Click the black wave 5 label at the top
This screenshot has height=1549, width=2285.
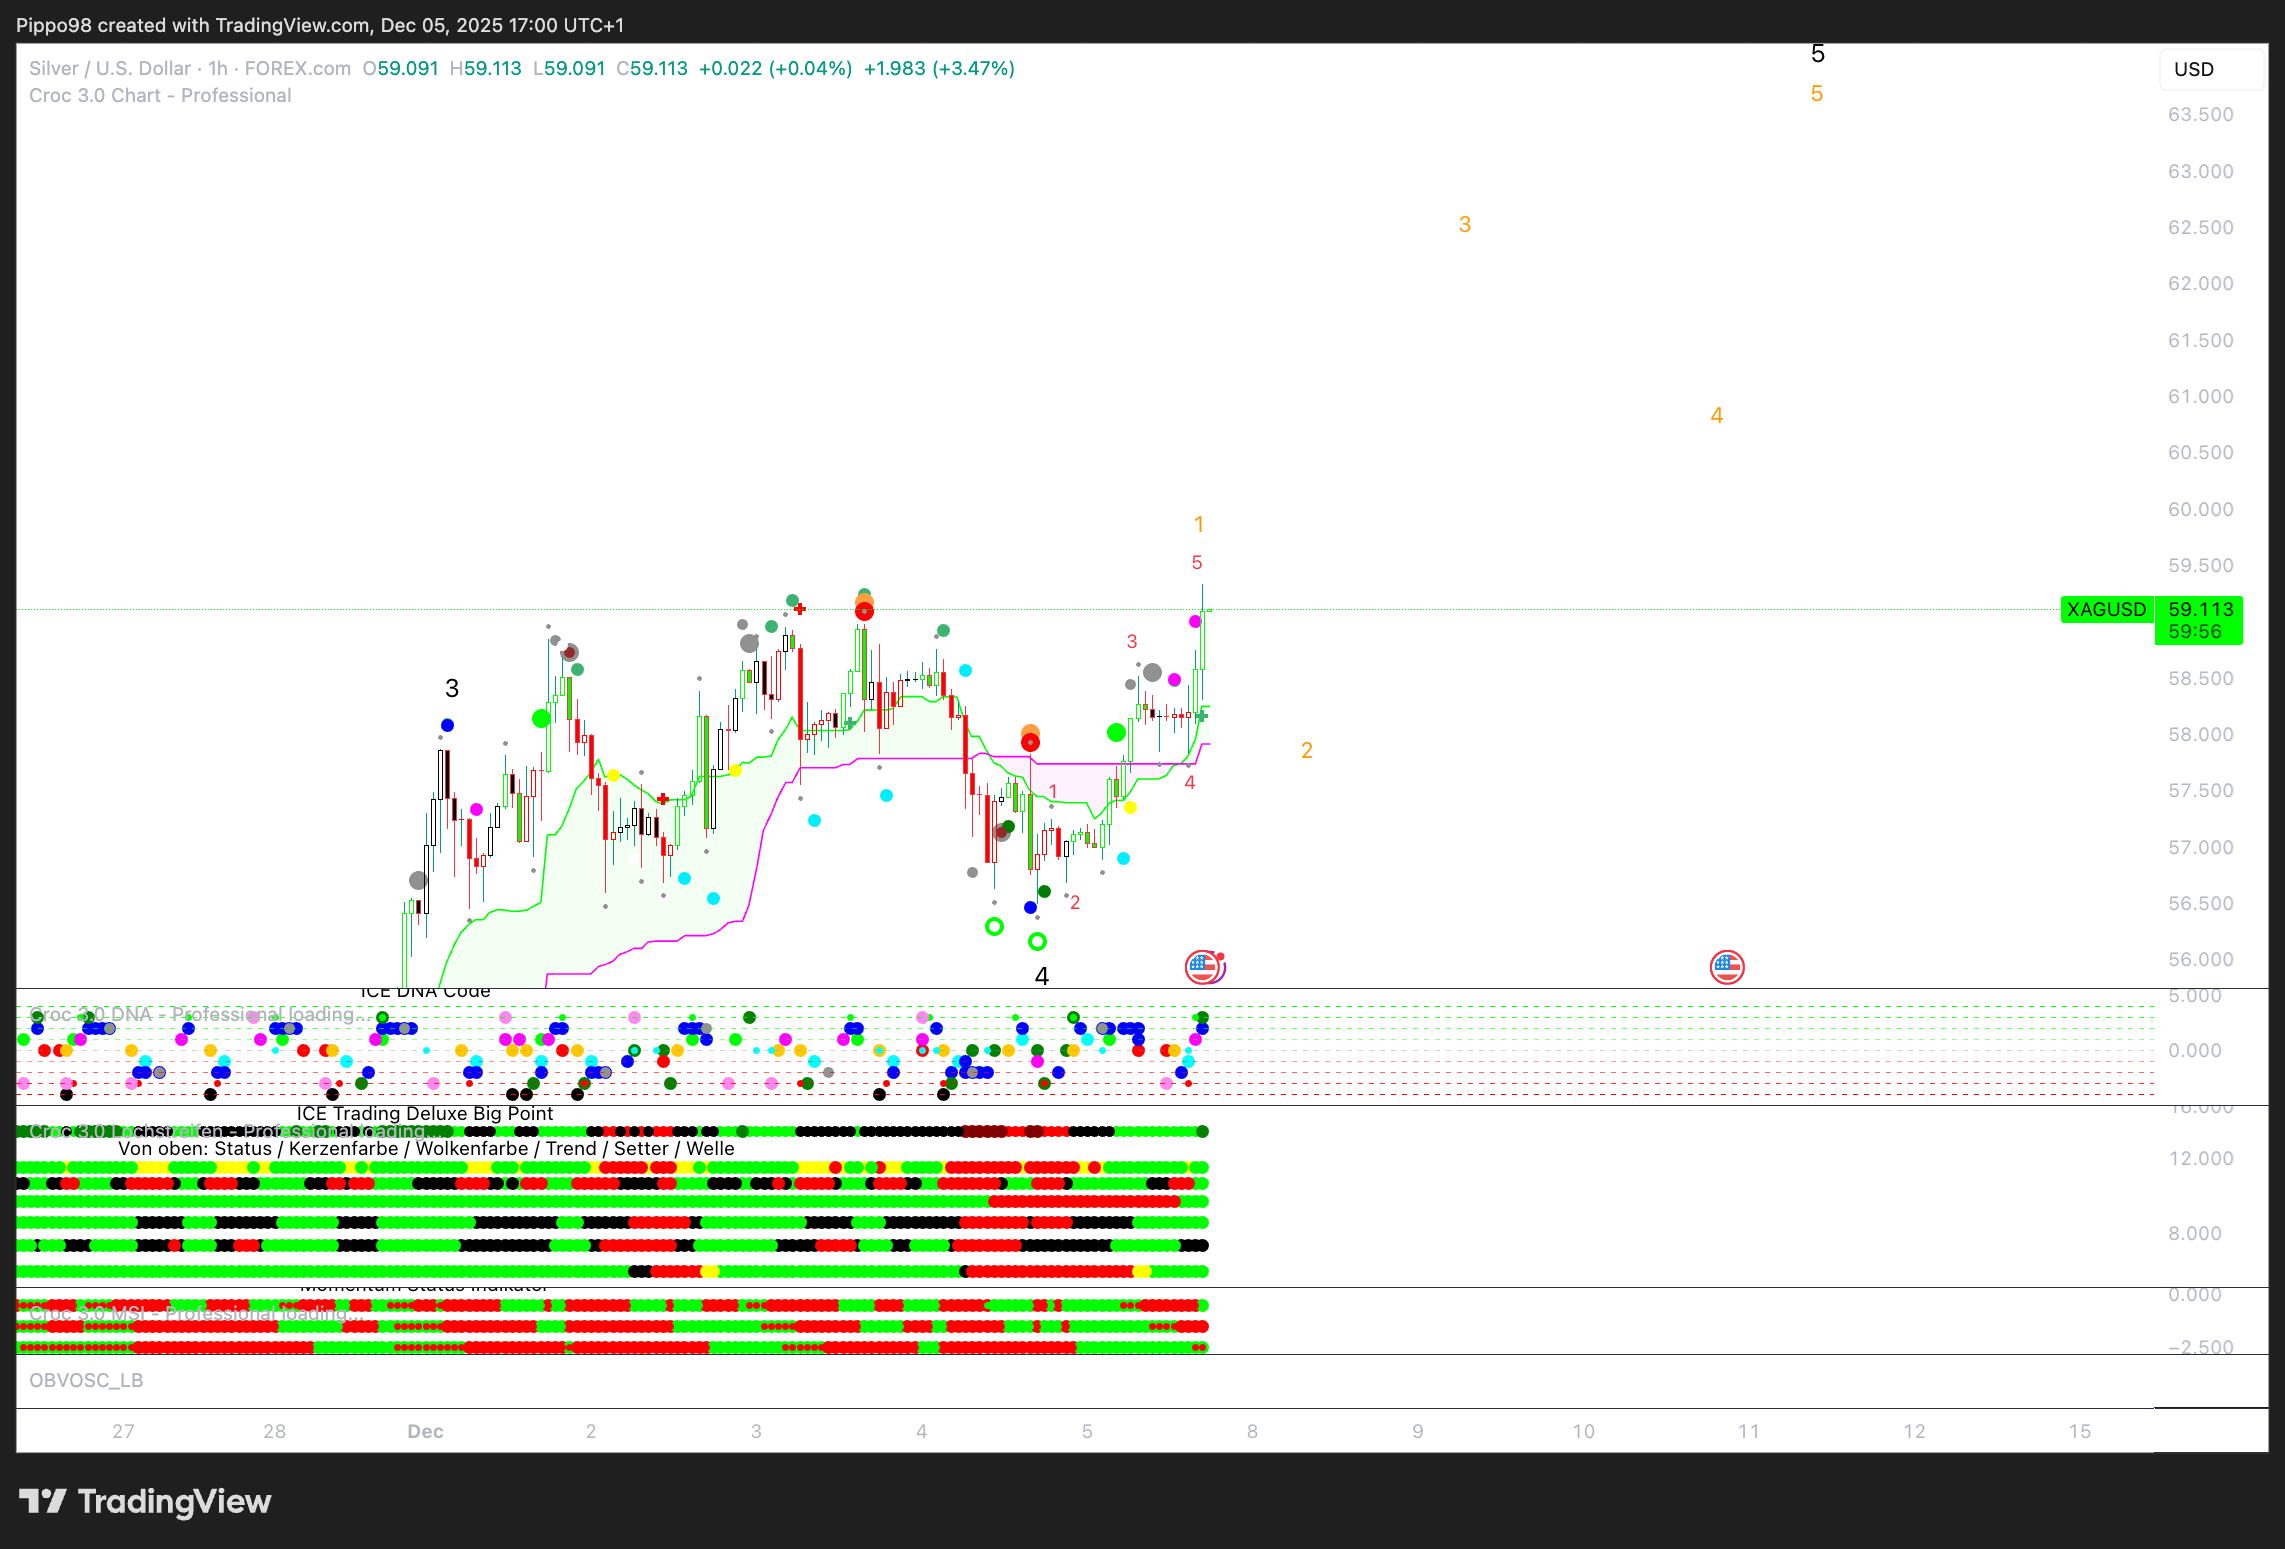[x=1817, y=54]
